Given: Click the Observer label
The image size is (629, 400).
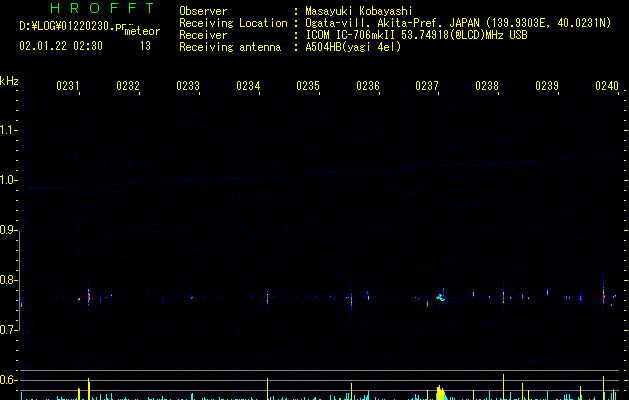Looking at the screenshot, I should (x=203, y=11).
